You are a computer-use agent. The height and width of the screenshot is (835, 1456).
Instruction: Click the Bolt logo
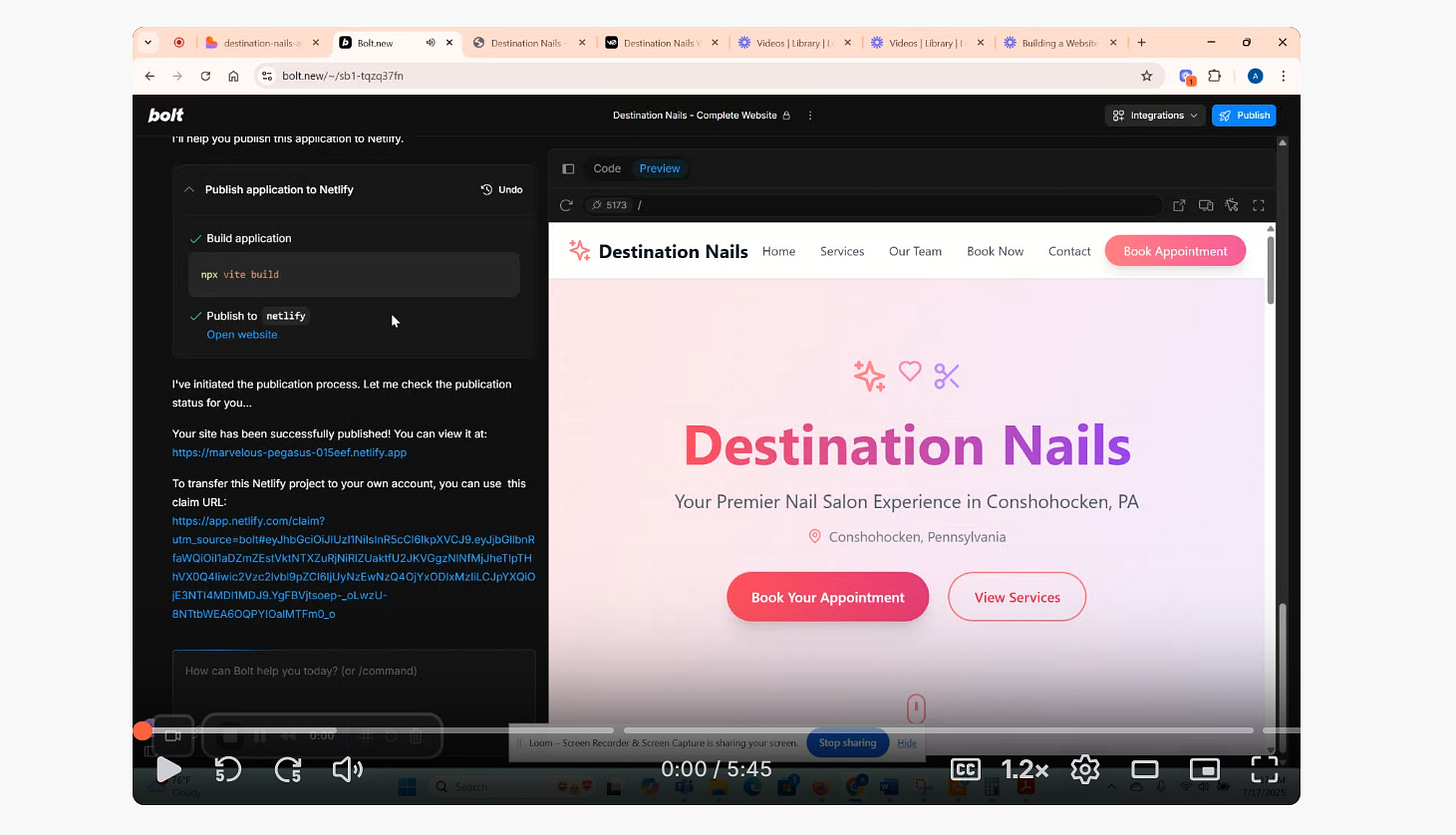tap(166, 115)
